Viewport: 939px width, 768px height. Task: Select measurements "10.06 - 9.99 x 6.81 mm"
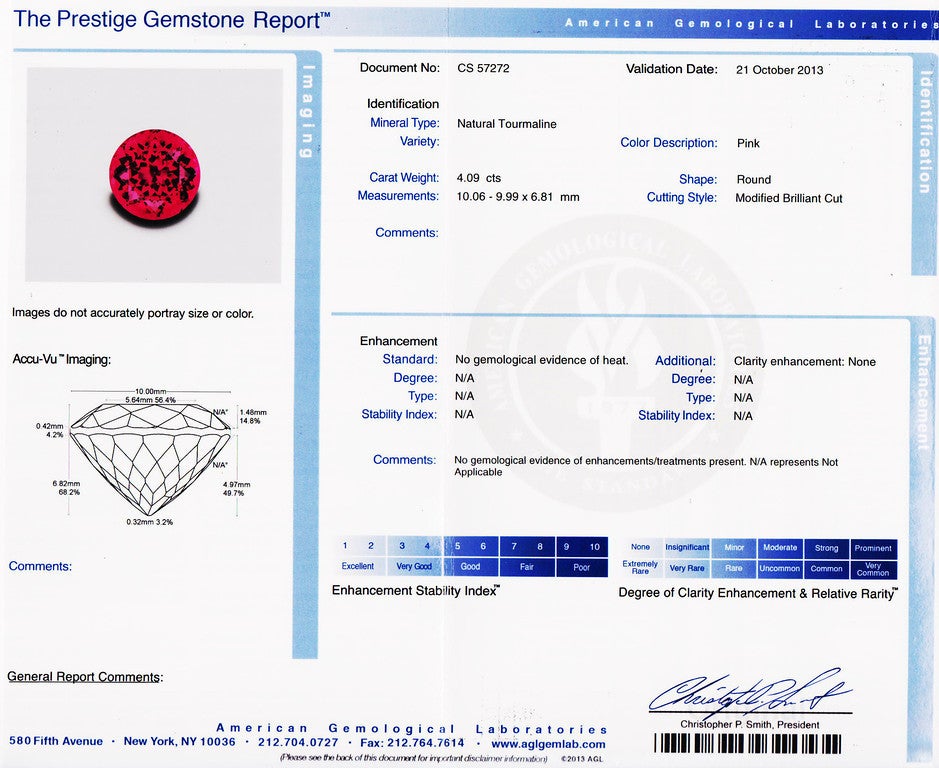518,196
